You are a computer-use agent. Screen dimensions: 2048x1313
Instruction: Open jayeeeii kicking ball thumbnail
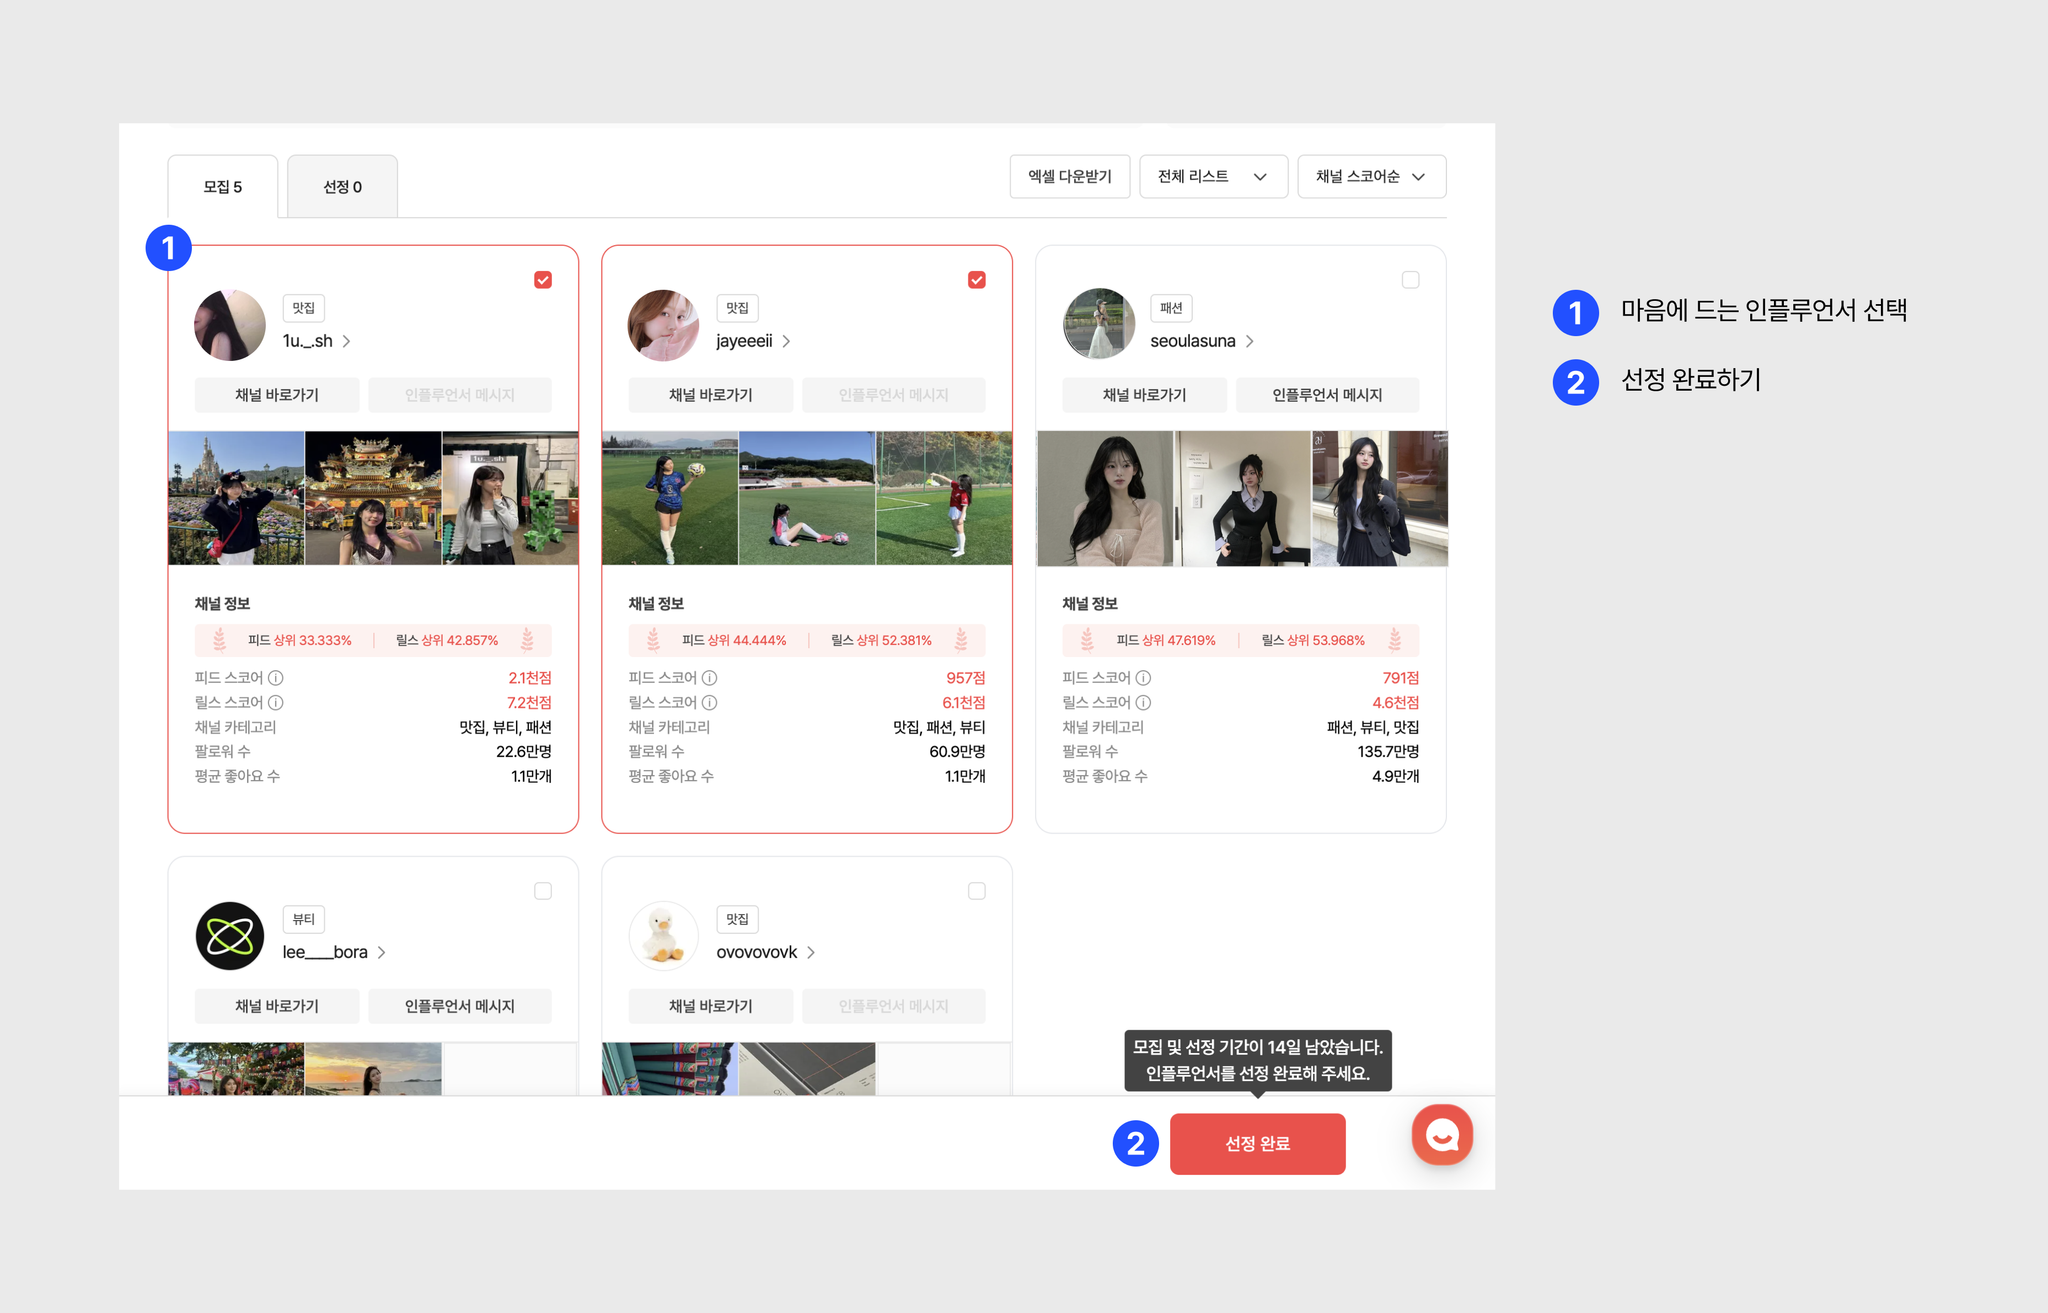[x=944, y=498]
